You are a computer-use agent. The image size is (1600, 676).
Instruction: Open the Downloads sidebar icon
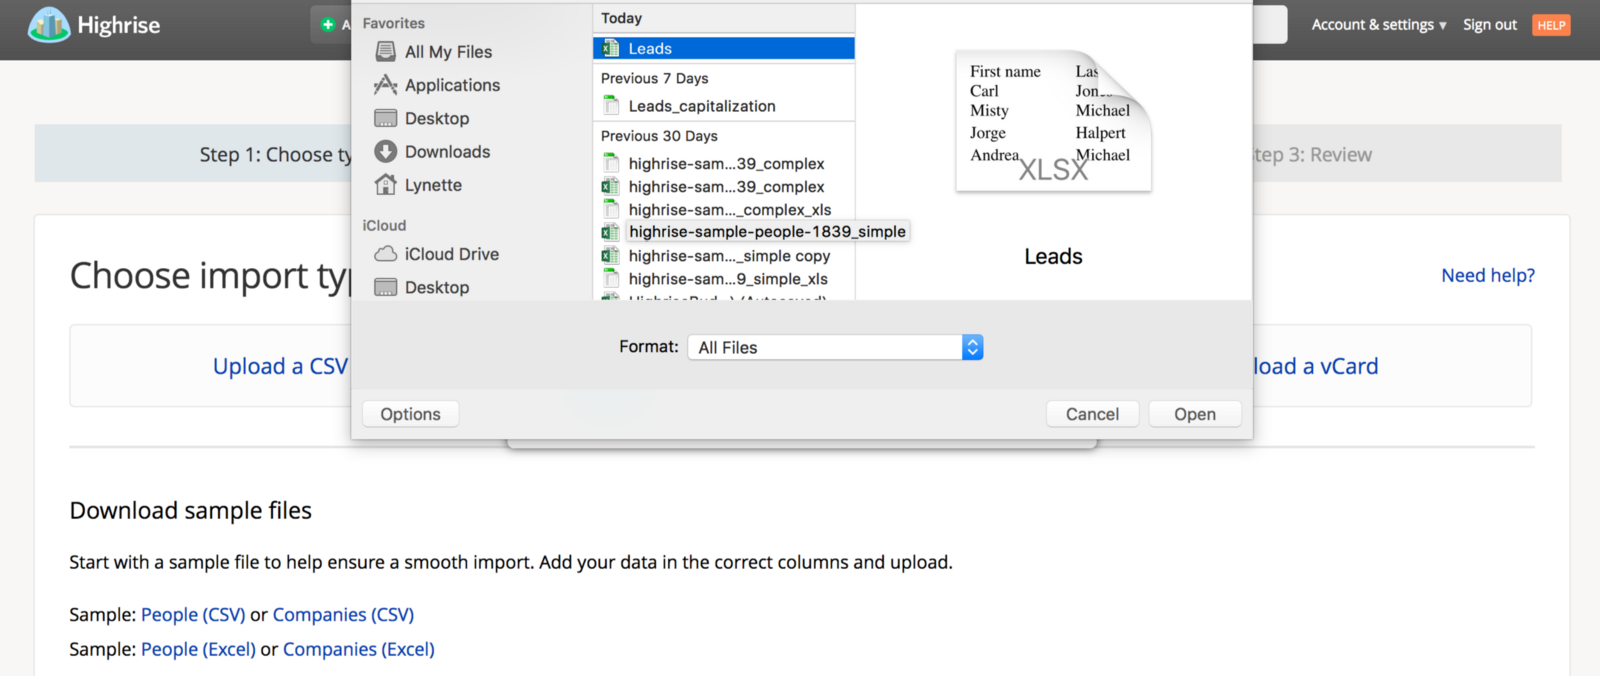click(x=385, y=152)
